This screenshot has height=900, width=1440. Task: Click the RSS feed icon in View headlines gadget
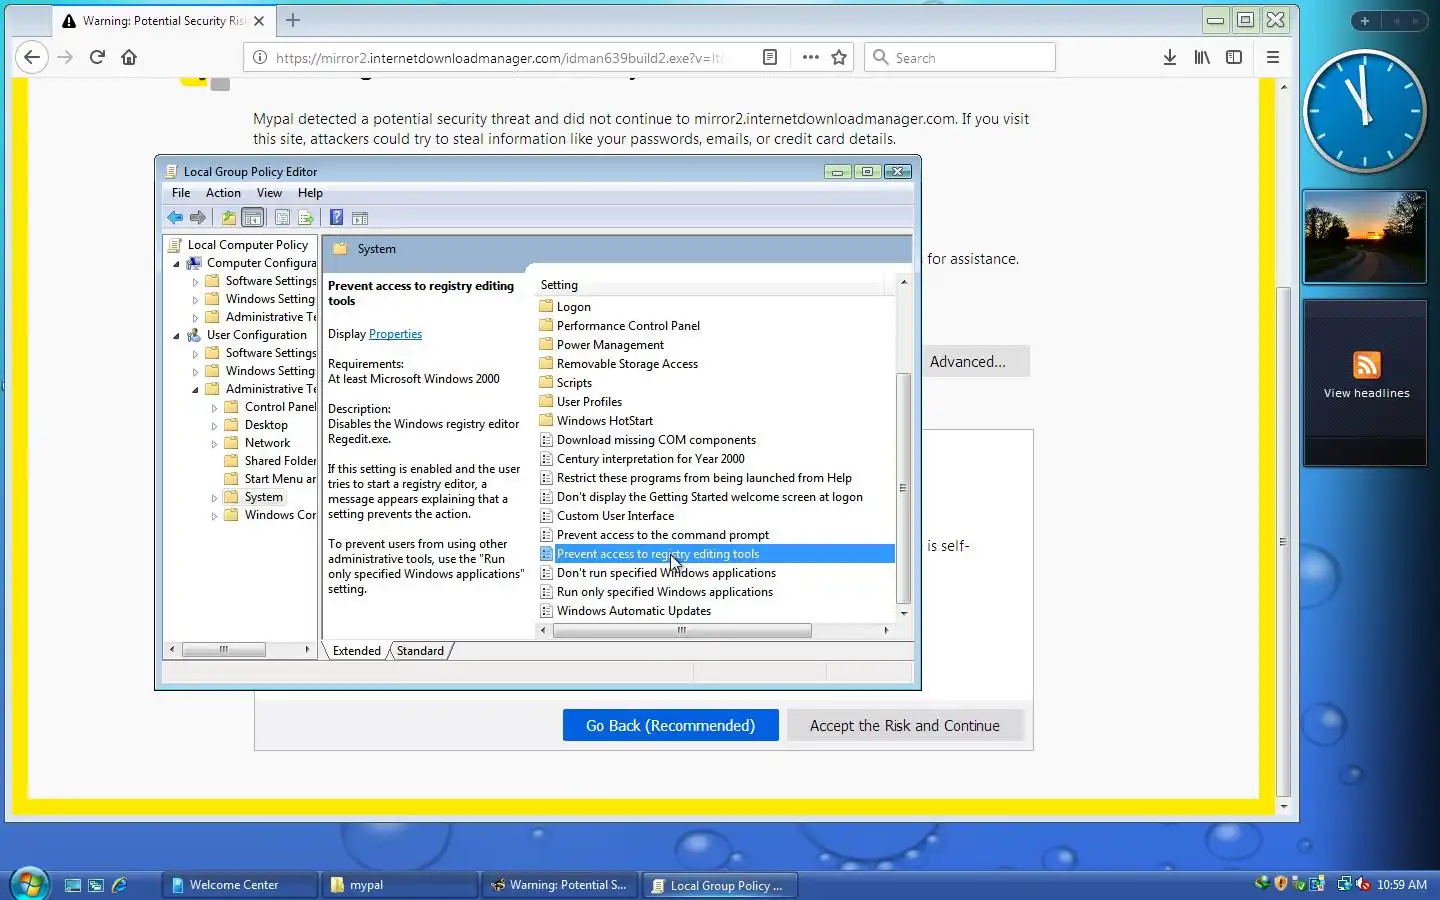click(x=1367, y=365)
